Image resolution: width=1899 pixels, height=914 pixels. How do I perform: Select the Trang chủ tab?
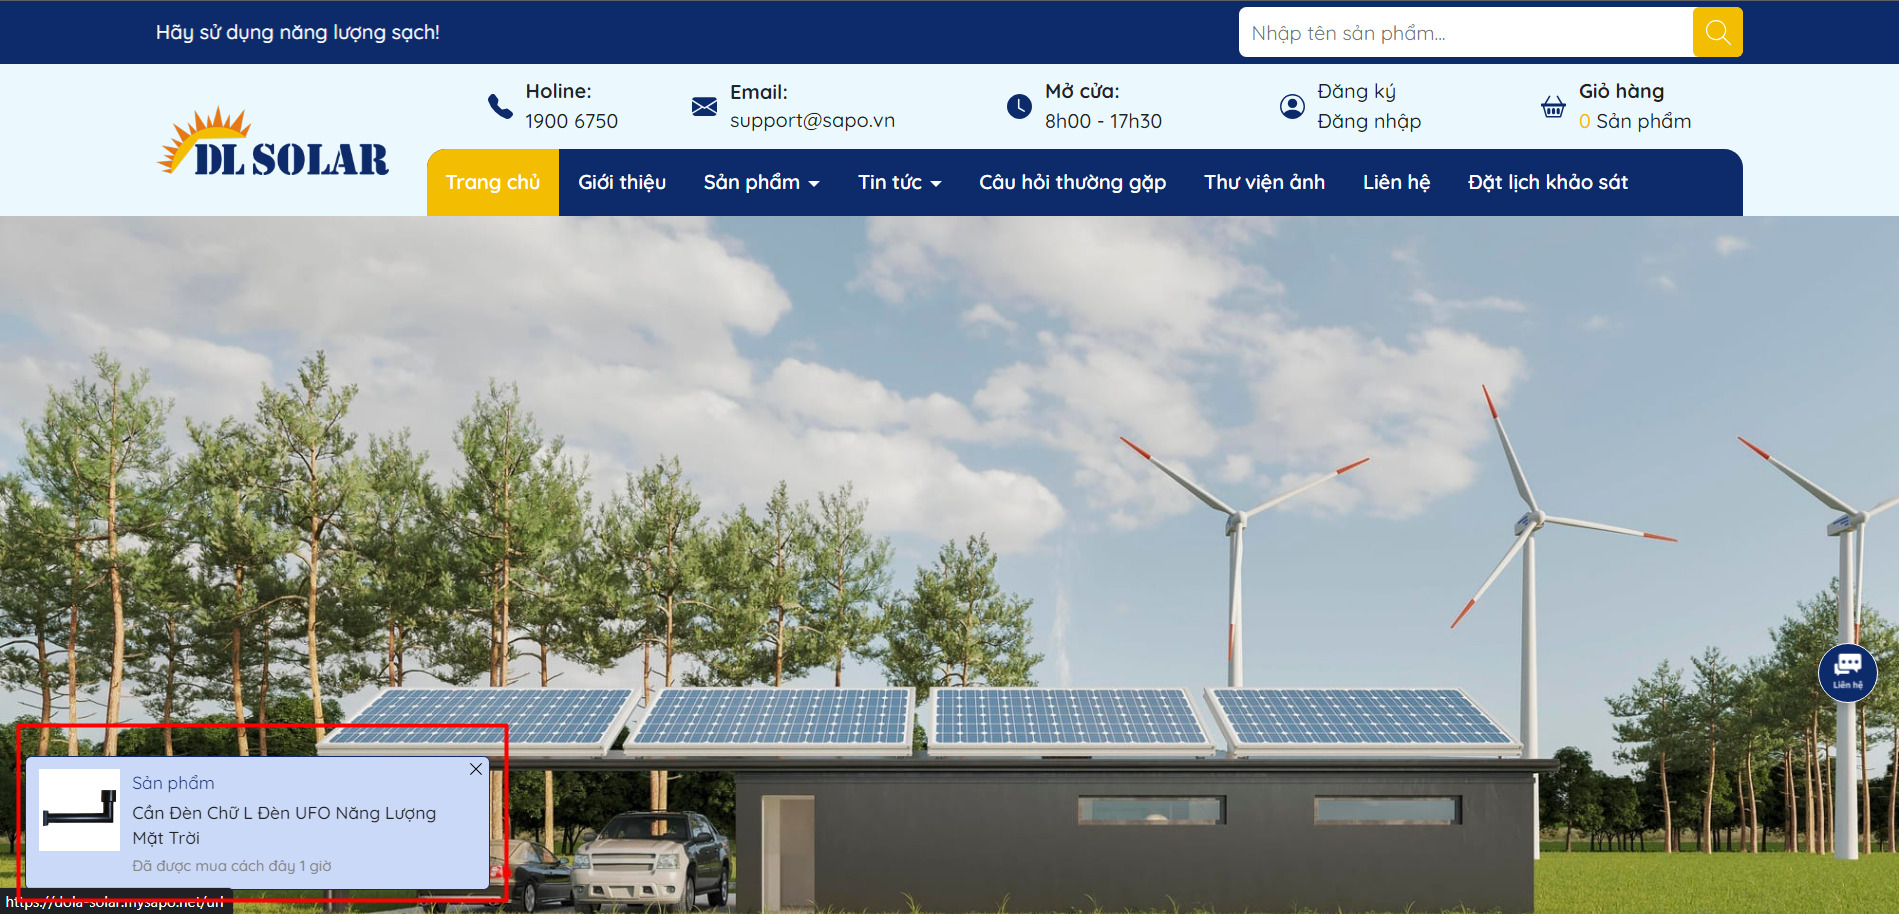coord(493,182)
